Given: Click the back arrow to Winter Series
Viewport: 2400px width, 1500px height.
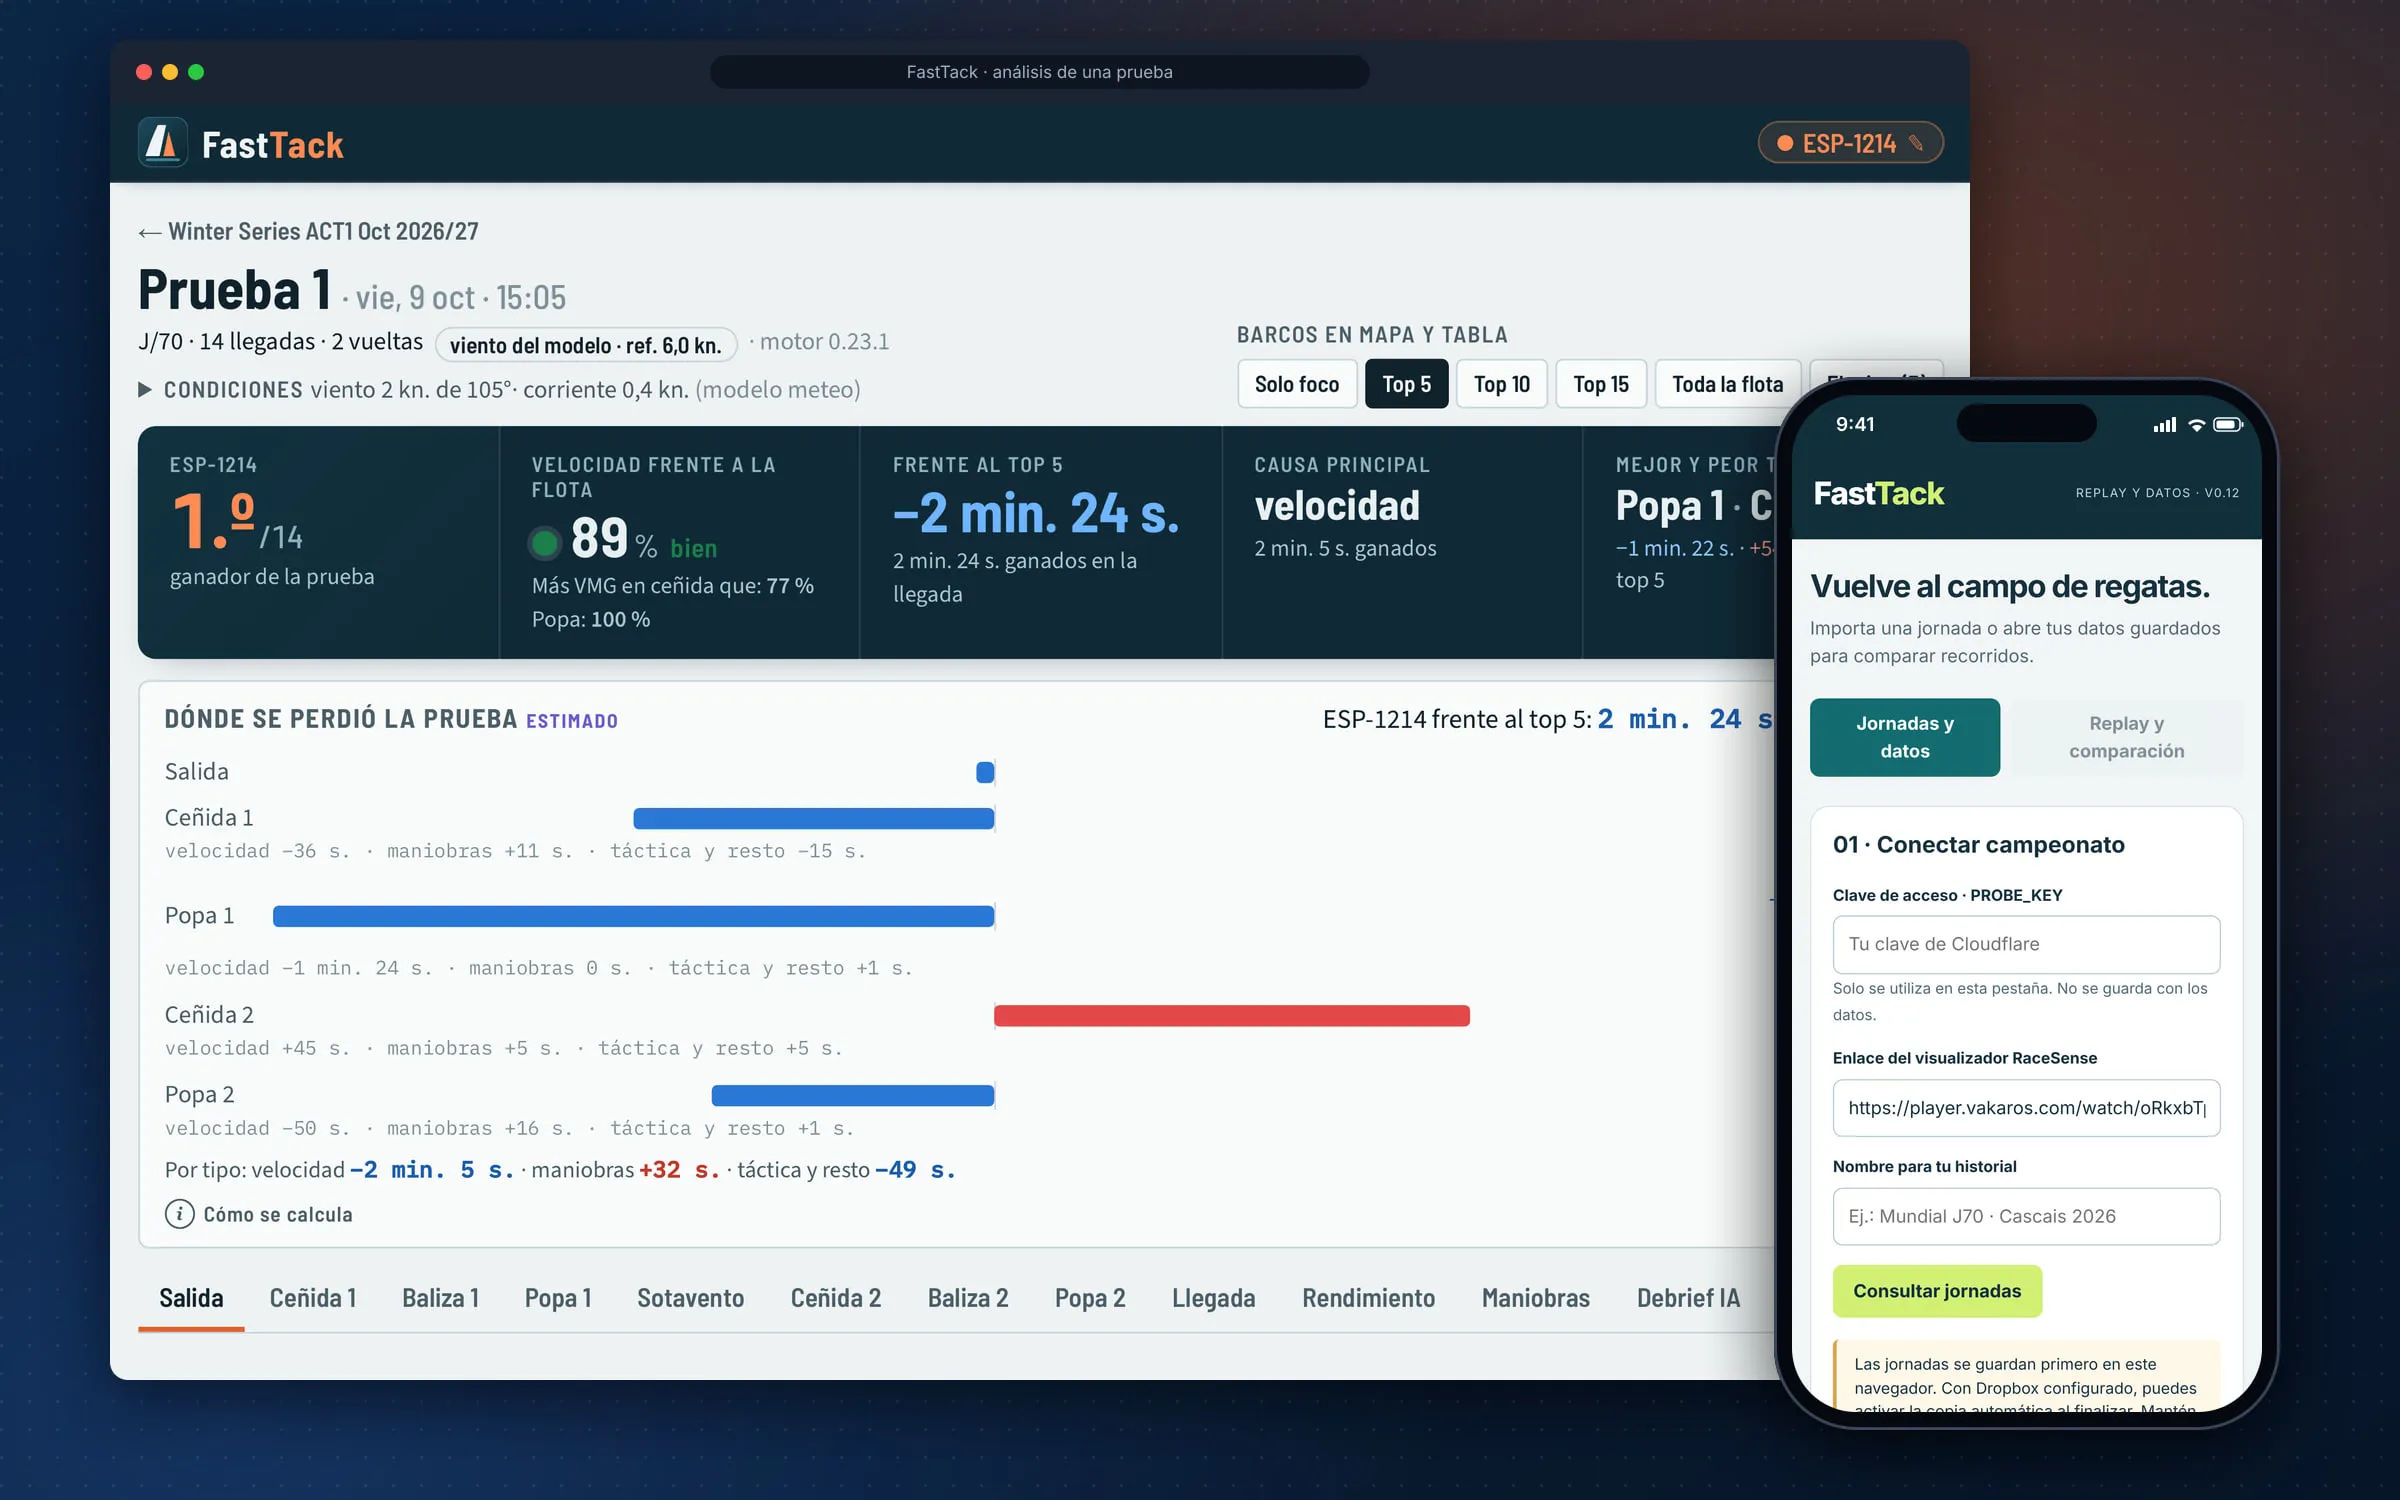Looking at the screenshot, I should (x=150, y=232).
